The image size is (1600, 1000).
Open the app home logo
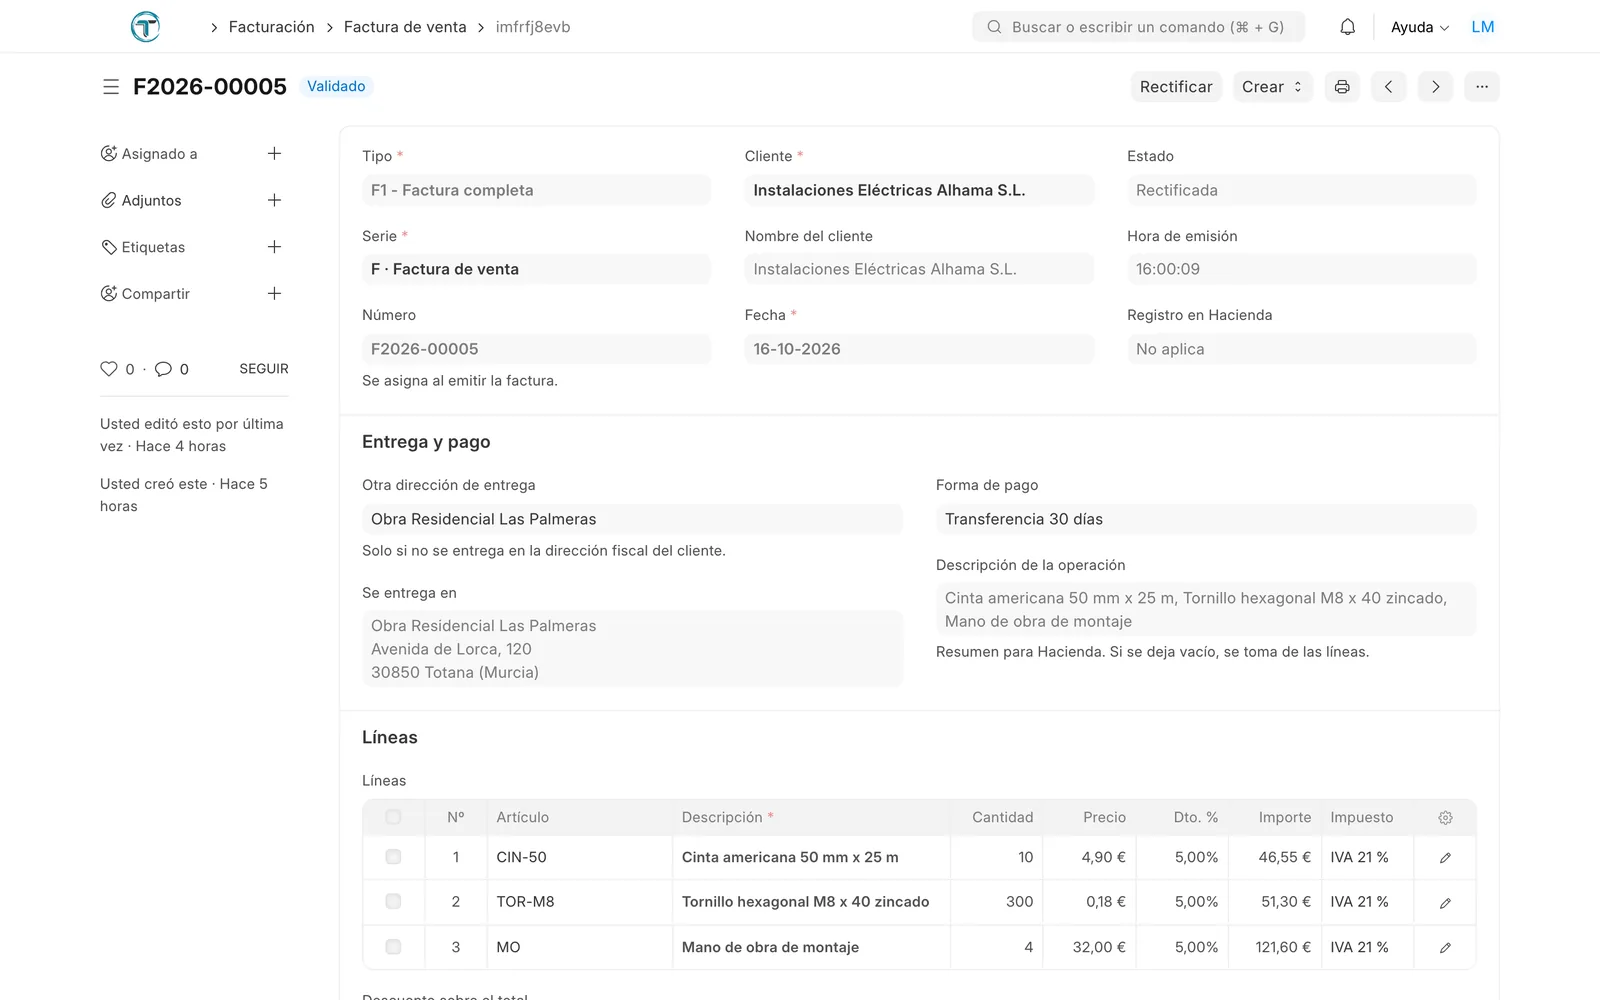pyautogui.click(x=145, y=26)
